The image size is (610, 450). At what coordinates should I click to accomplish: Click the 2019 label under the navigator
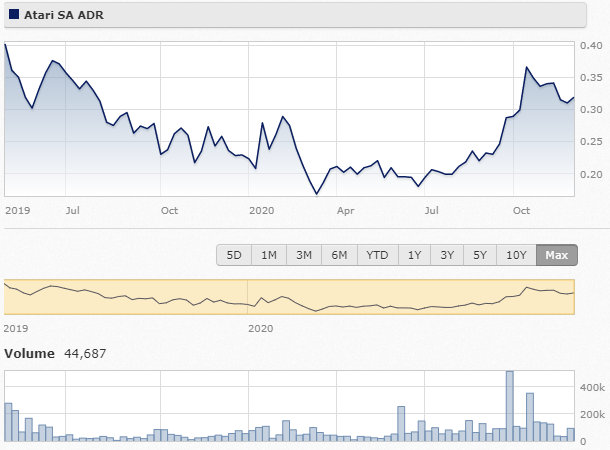click(16, 328)
